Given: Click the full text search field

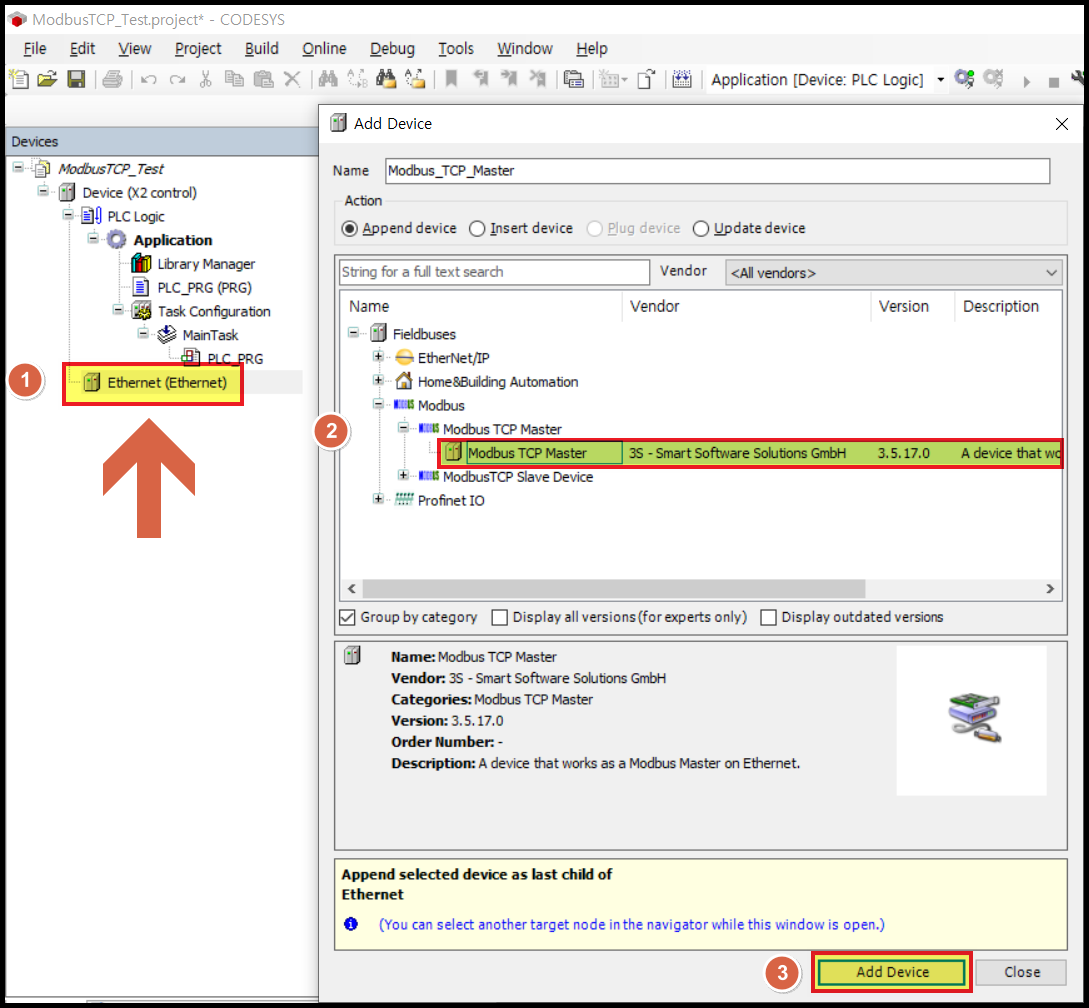Looking at the screenshot, I should coord(494,272).
